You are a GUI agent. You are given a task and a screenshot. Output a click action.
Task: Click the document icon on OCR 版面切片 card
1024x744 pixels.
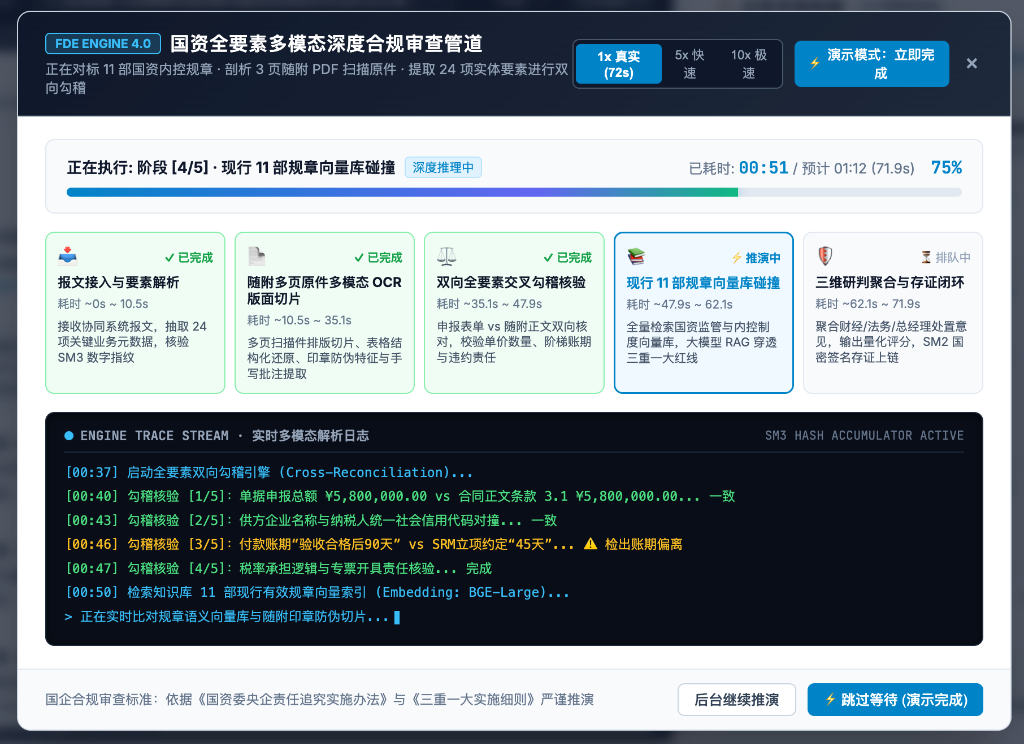click(257, 256)
